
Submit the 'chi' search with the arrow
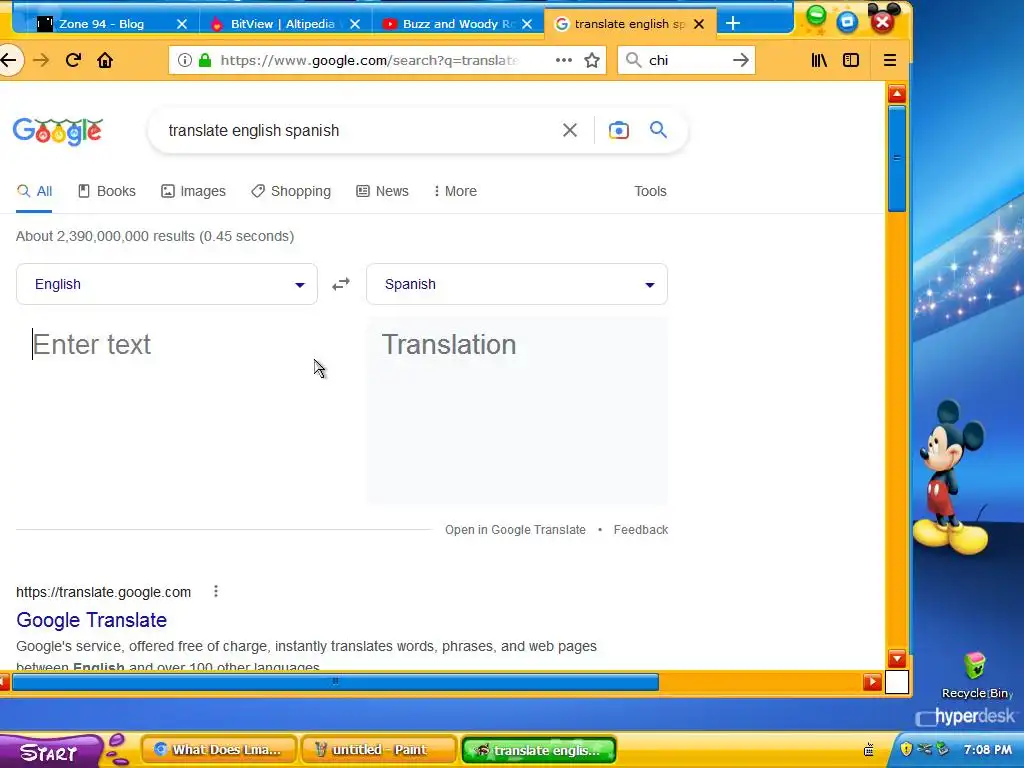coord(741,60)
